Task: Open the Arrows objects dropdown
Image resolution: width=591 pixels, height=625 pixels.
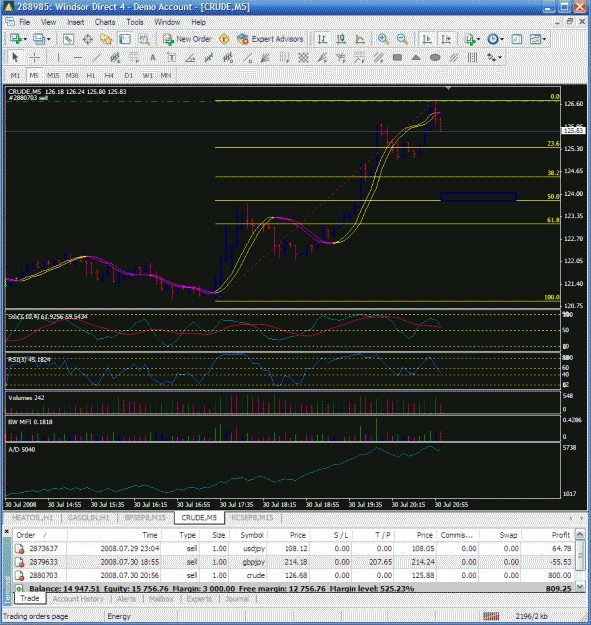Action: [x=499, y=58]
